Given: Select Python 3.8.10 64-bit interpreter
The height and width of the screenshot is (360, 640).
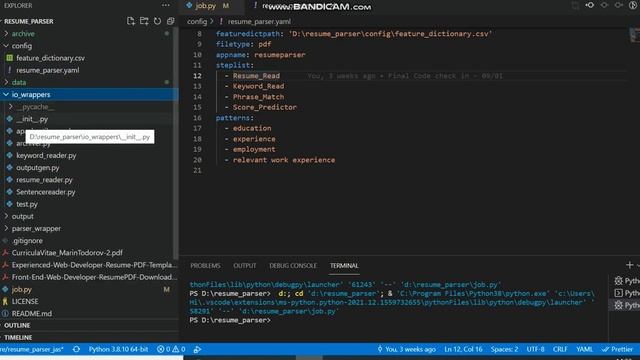Looking at the screenshot, I should click(x=118, y=349).
